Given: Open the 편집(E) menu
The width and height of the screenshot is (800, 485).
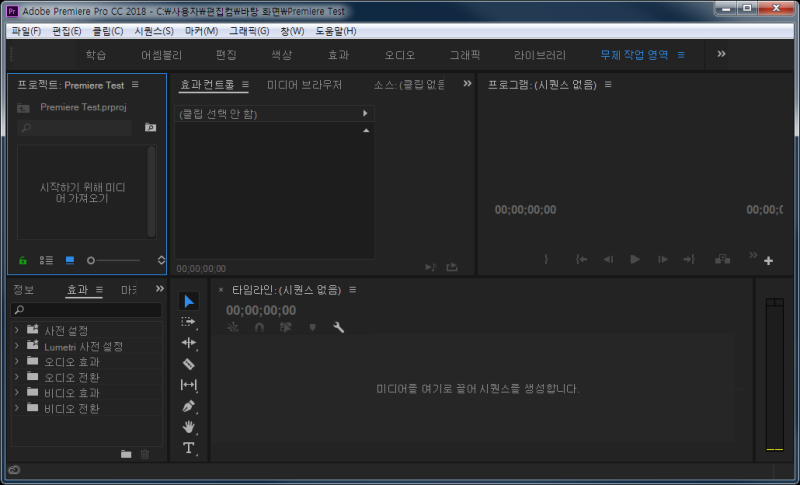Looking at the screenshot, I should pos(67,31).
